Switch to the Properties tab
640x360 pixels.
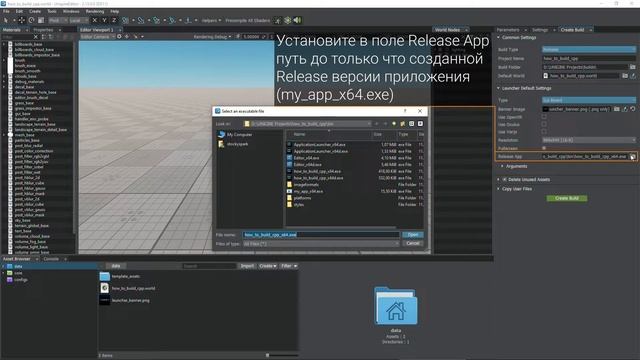[x=43, y=30]
